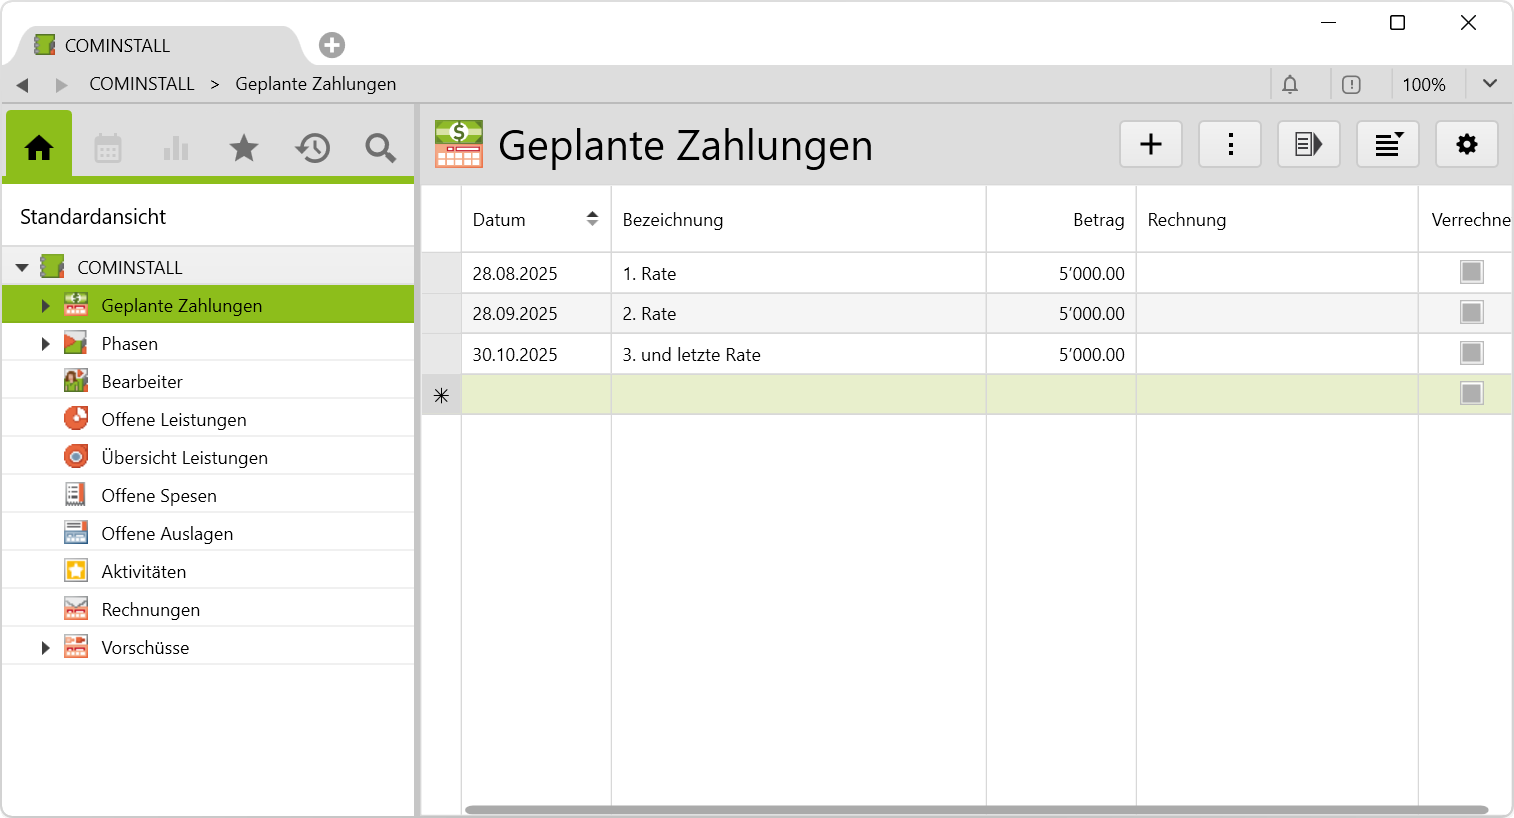The width and height of the screenshot is (1514, 818).
Task: Click the home icon in sidebar
Action: pos(39,148)
